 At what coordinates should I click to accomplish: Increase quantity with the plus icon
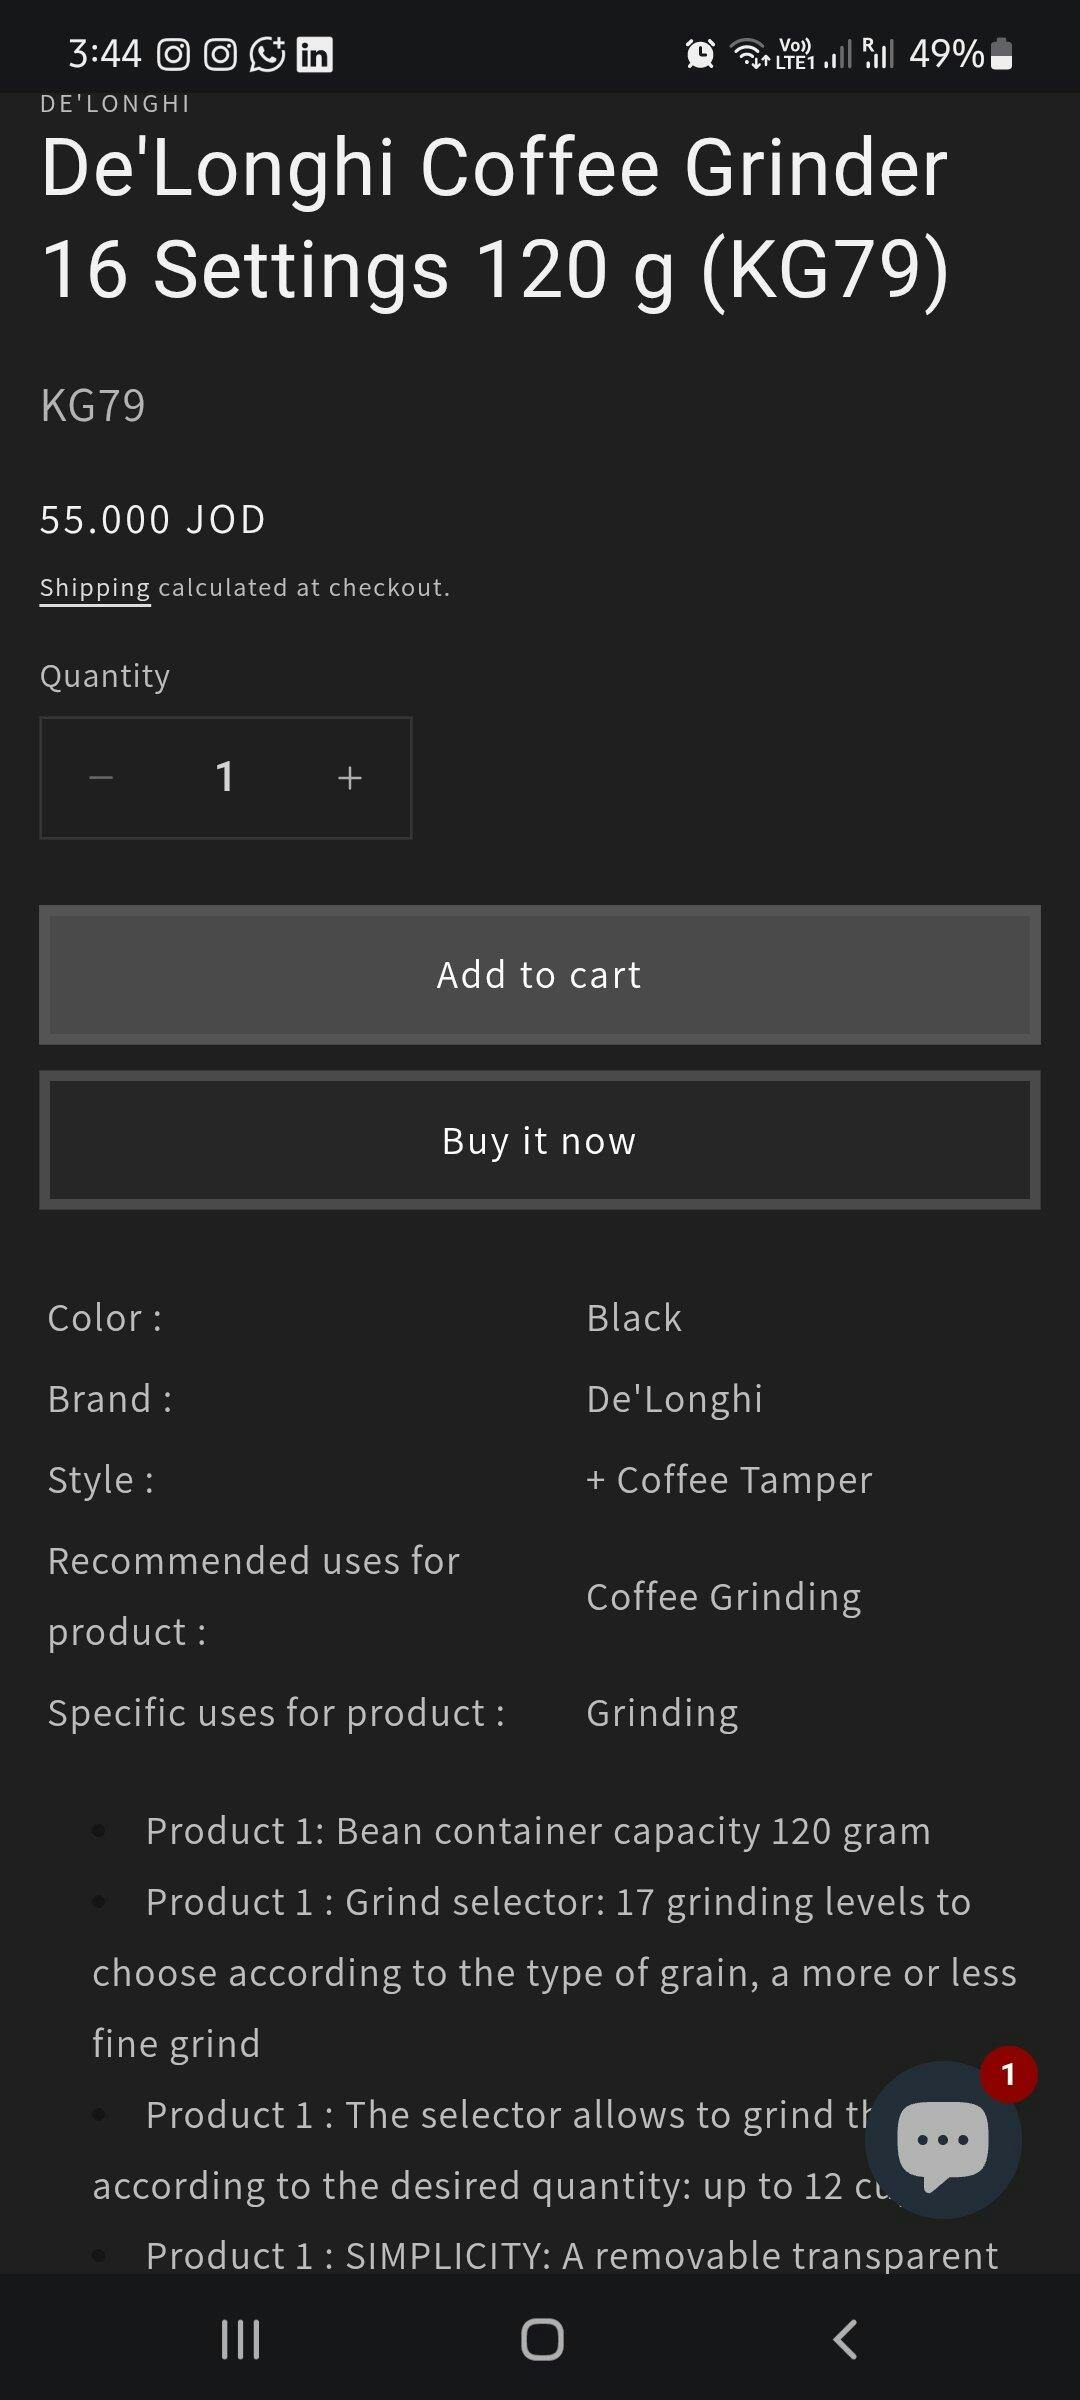(349, 778)
